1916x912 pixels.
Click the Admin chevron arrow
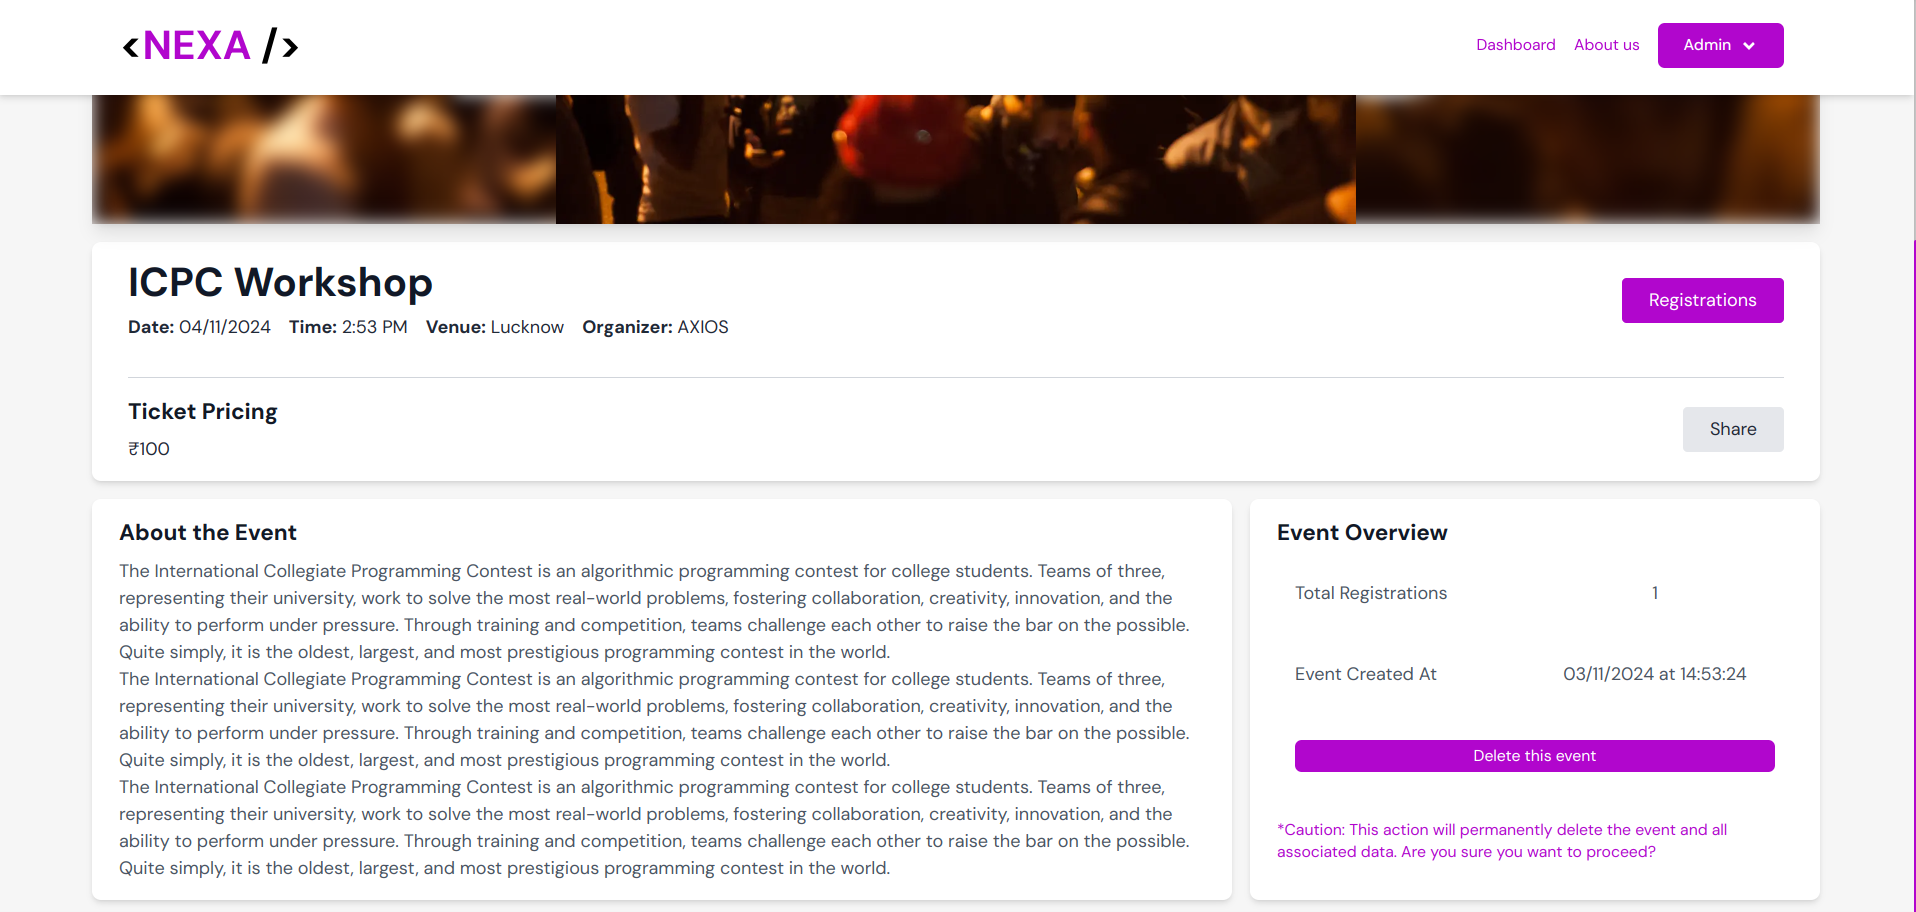point(1749,46)
